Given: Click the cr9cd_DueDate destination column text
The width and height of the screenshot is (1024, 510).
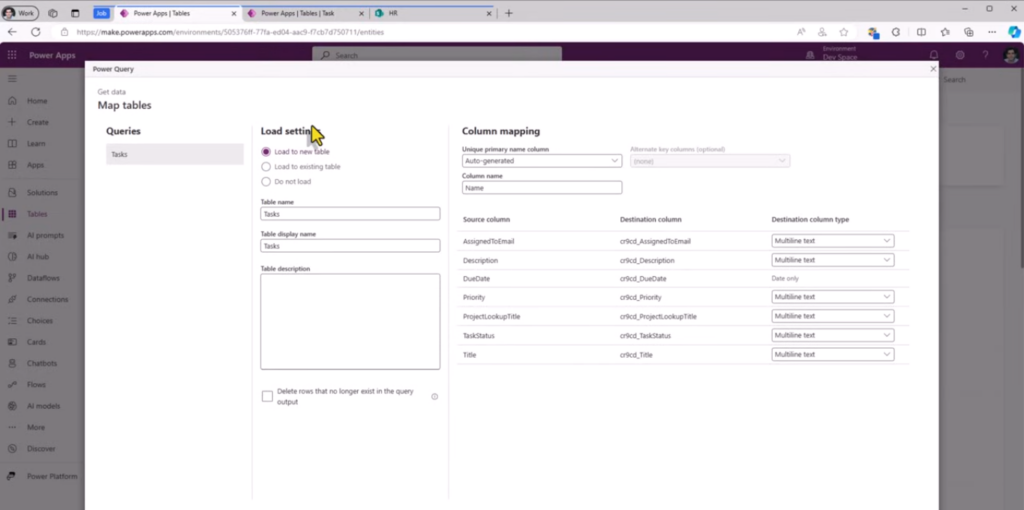Looking at the screenshot, I should pyautogui.click(x=643, y=279).
